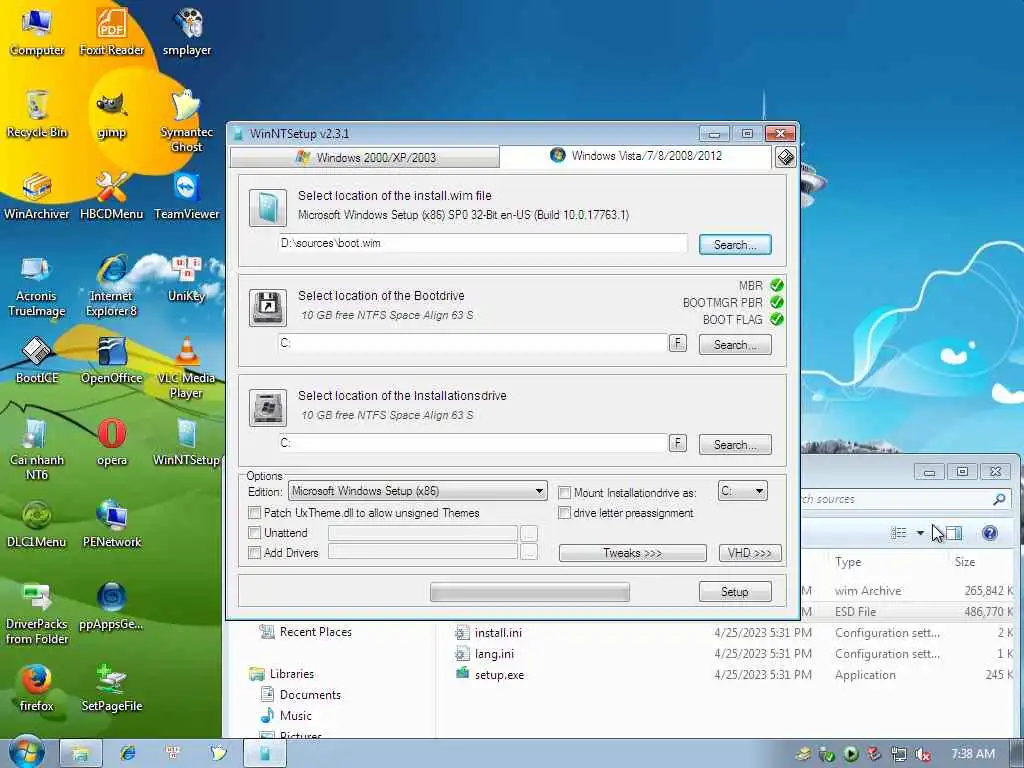1024x768 pixels.
Task: Open Symantec Ghost shortcut
Action: tap(187, 120)
